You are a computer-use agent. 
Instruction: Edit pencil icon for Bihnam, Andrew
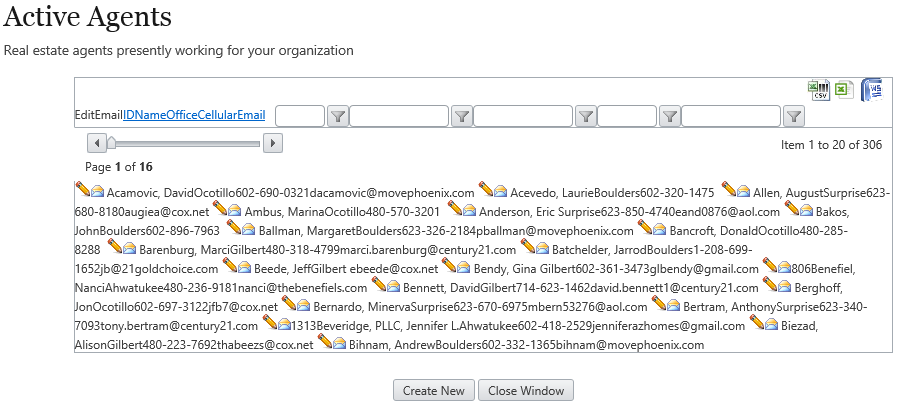coord(325,340)
